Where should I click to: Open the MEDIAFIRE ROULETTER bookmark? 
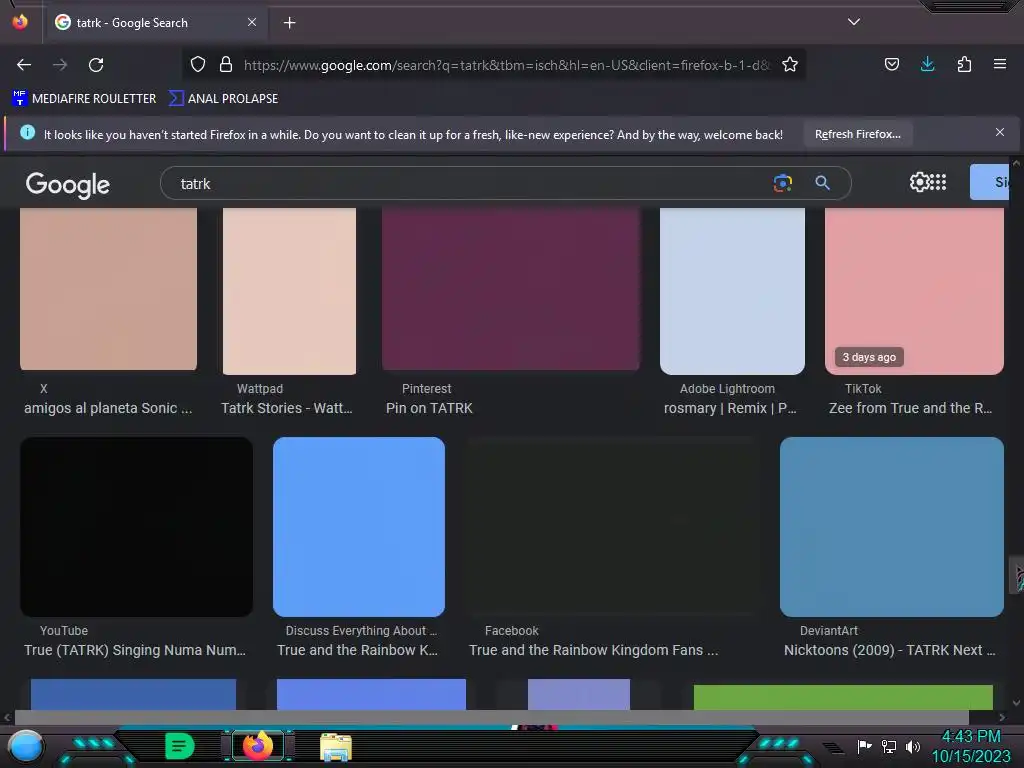point(85,99)
